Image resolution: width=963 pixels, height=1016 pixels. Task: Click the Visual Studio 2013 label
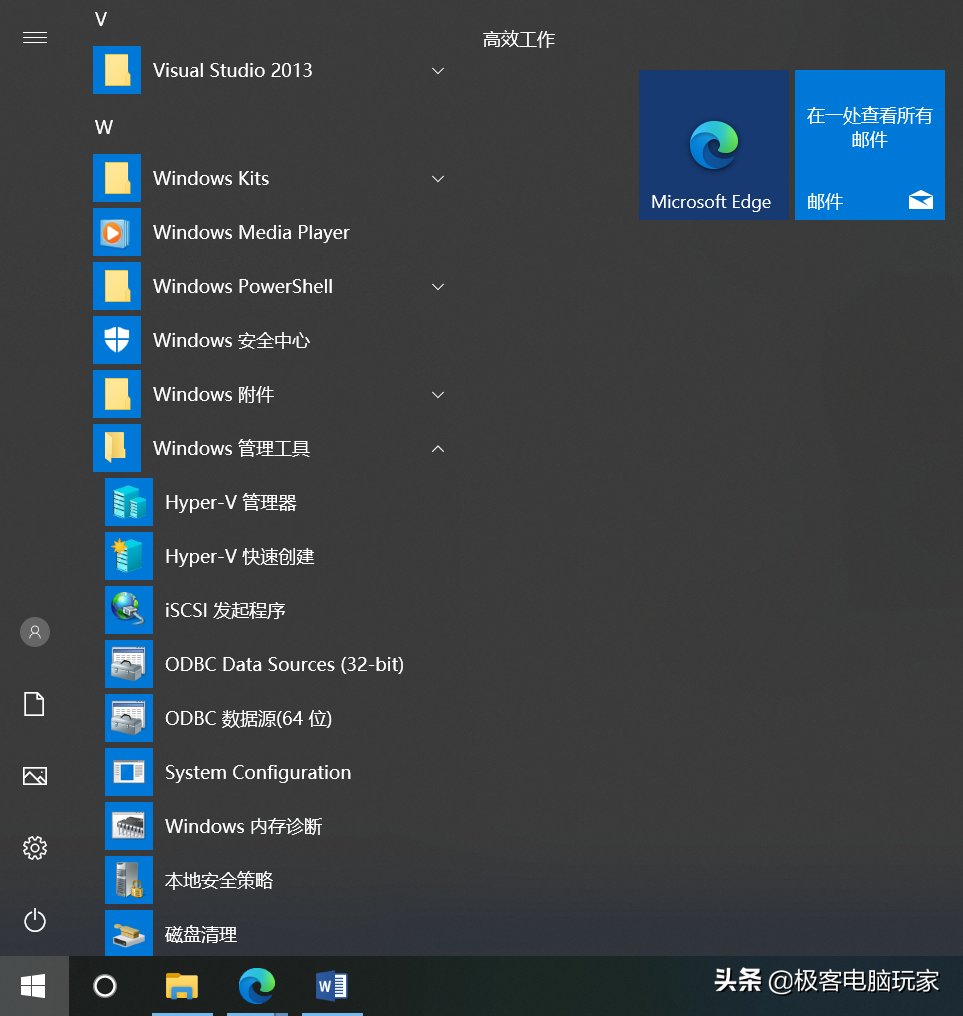233,70
